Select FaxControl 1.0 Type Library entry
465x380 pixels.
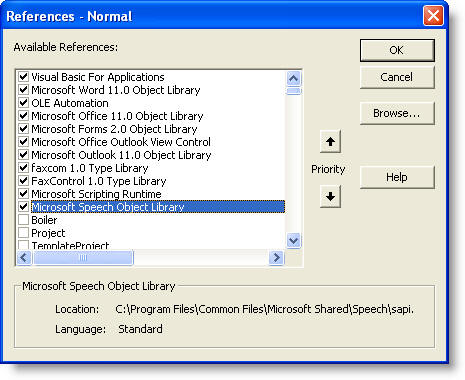pos(99,181)
